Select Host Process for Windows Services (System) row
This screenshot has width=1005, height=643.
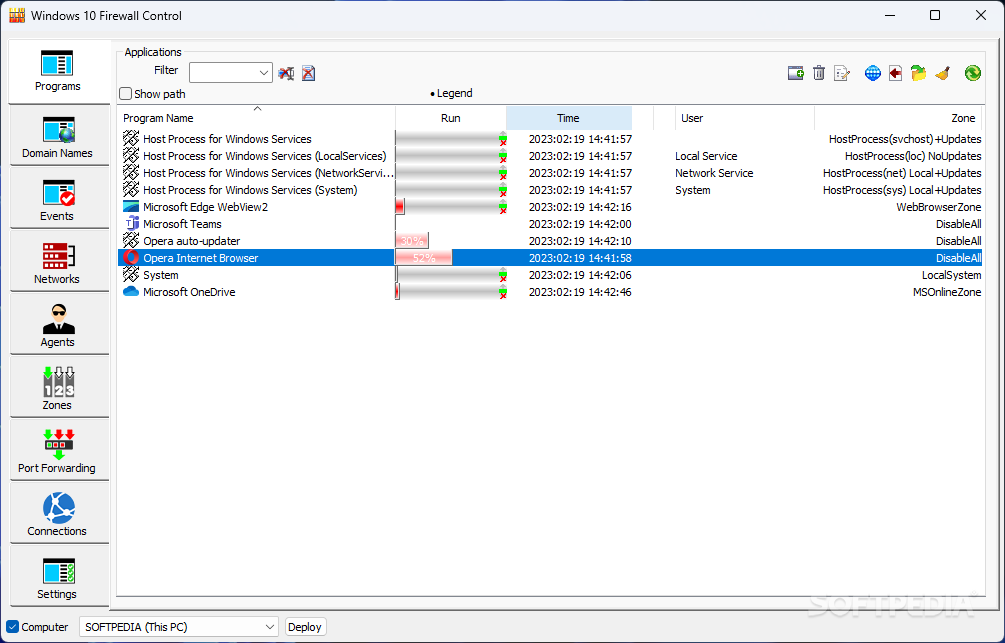point(550,190)
